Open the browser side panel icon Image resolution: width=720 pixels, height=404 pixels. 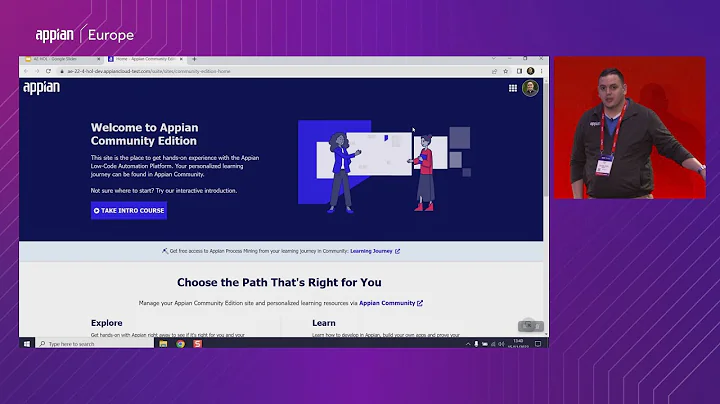pos(519,71)
